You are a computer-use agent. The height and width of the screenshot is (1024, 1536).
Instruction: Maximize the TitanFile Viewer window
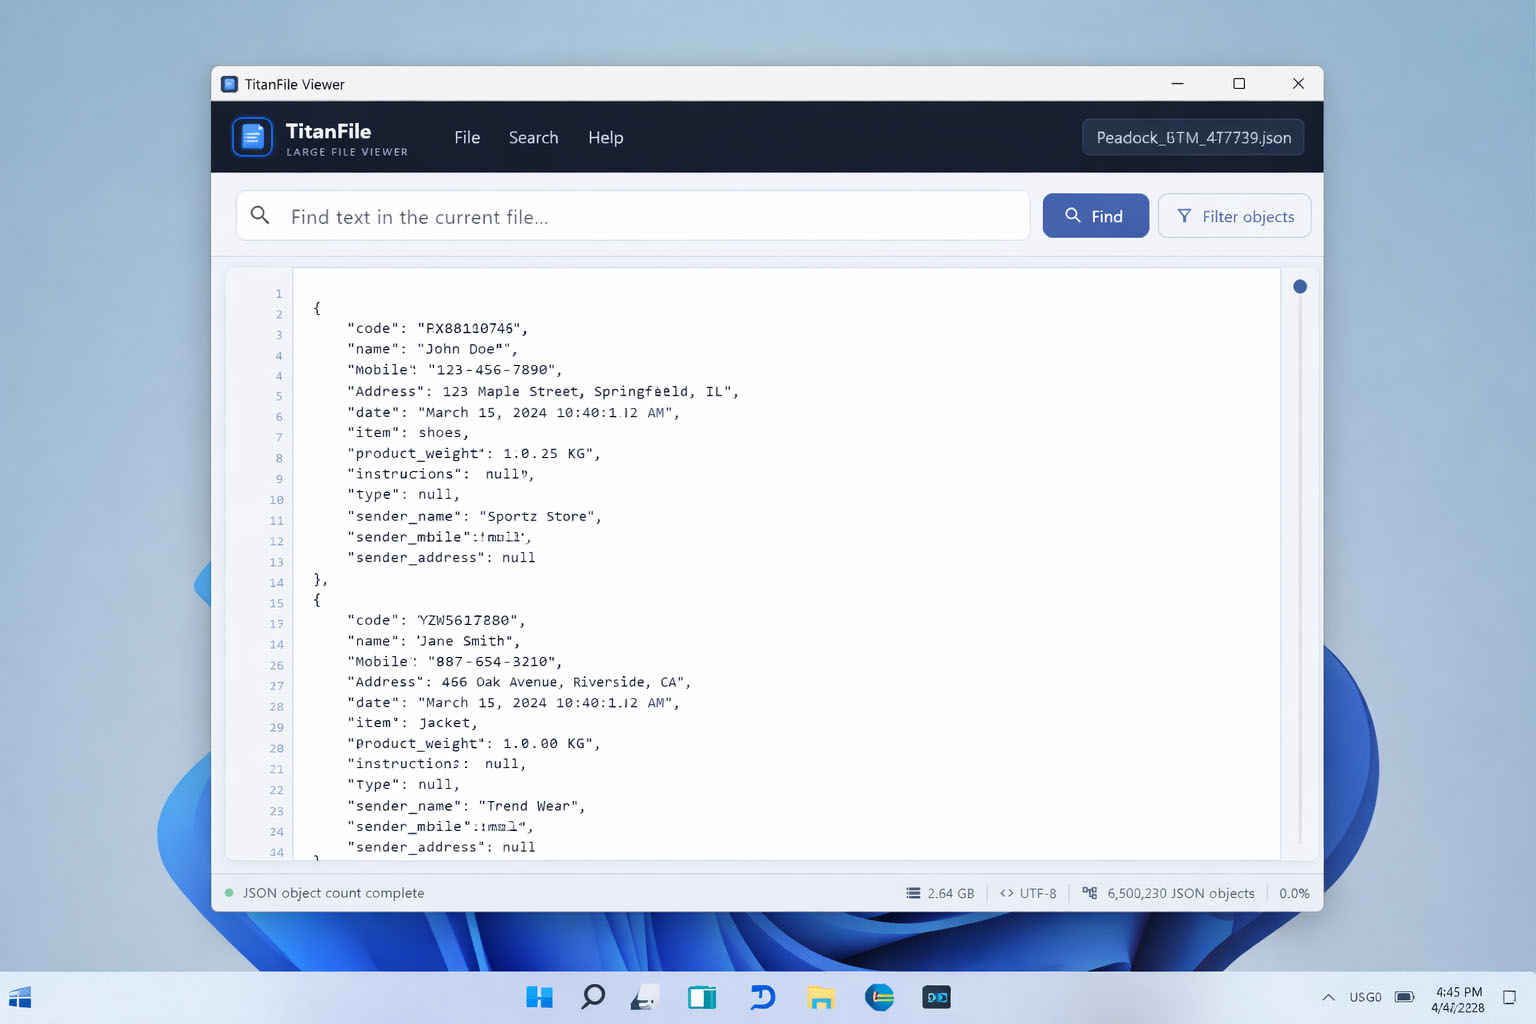[1239, 84]
